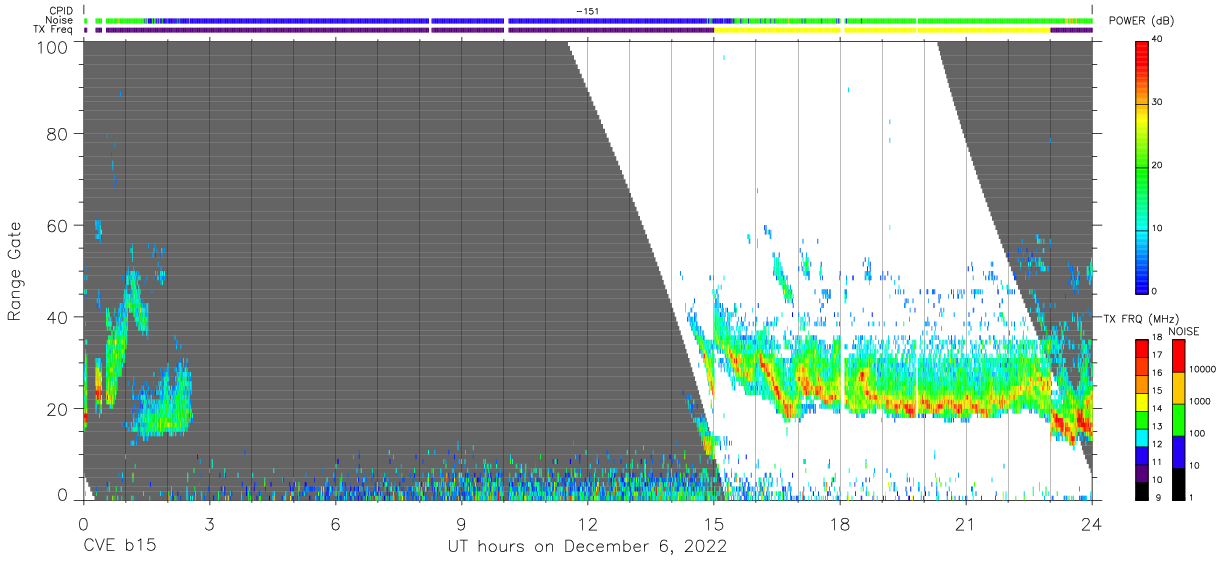
Task: Click the 80 tick on Range Gate axis
Action: (58, 134)
